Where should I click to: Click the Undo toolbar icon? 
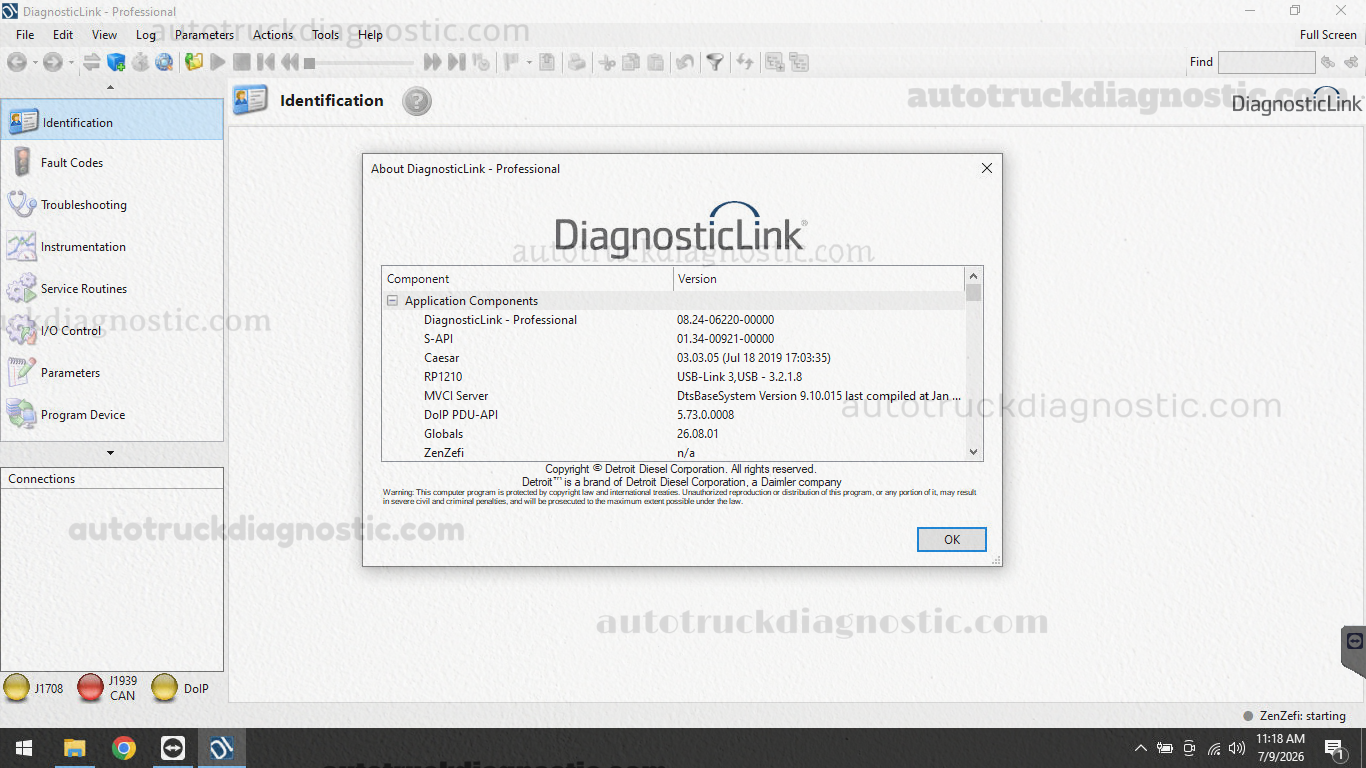tap(685, 62)
